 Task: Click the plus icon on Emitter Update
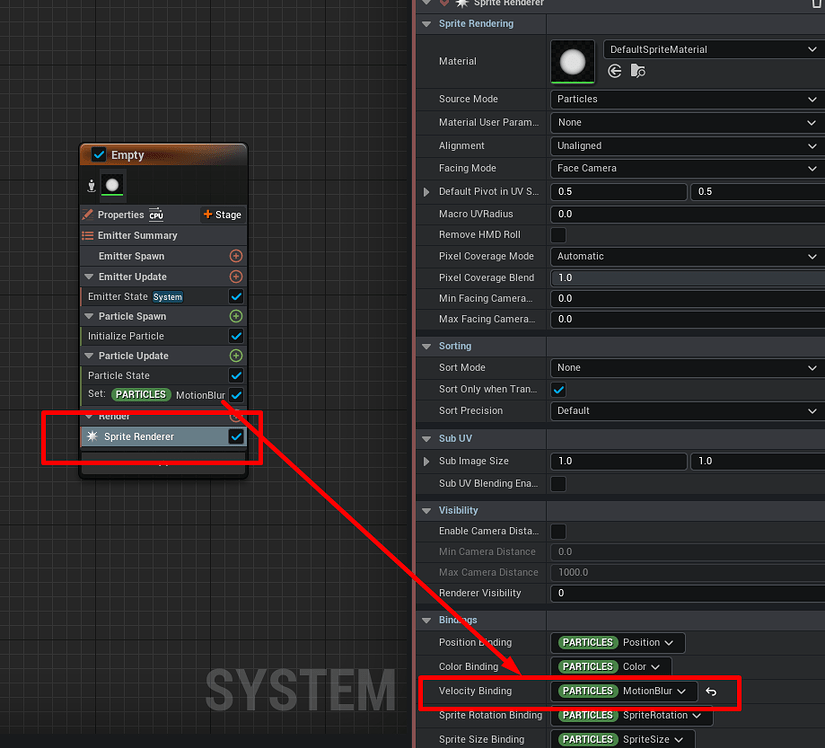[236, 277]
